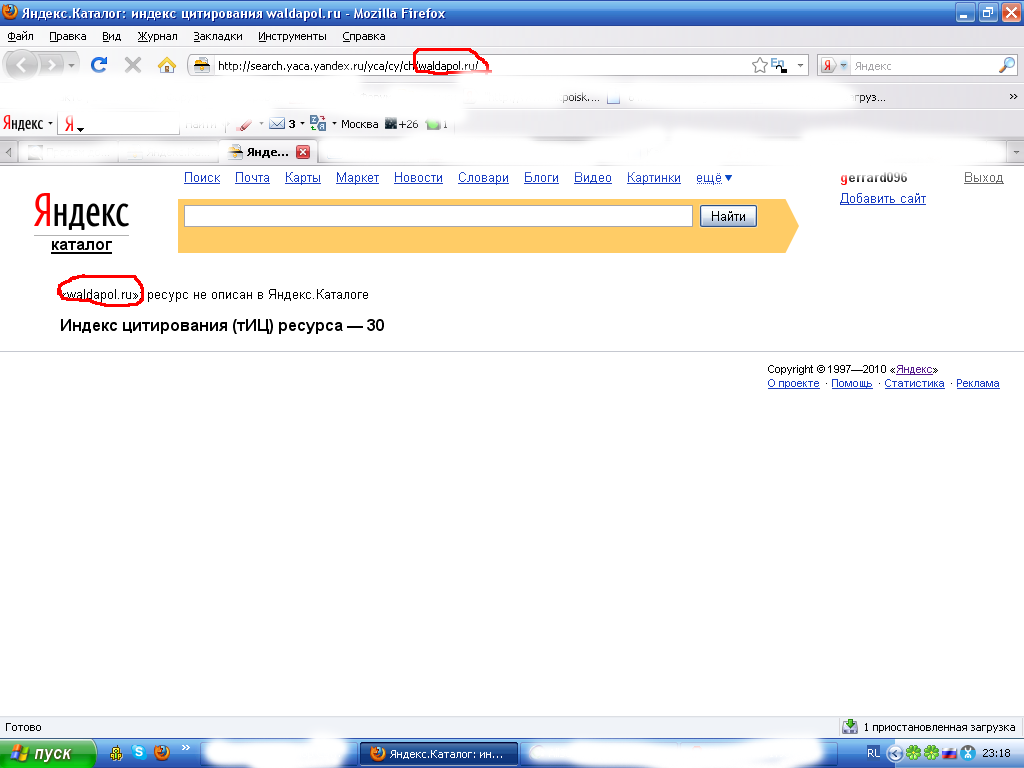List all tabs with the dropdown arrow
This screenshot has width=1024, height=768.
pos(1016,152)
